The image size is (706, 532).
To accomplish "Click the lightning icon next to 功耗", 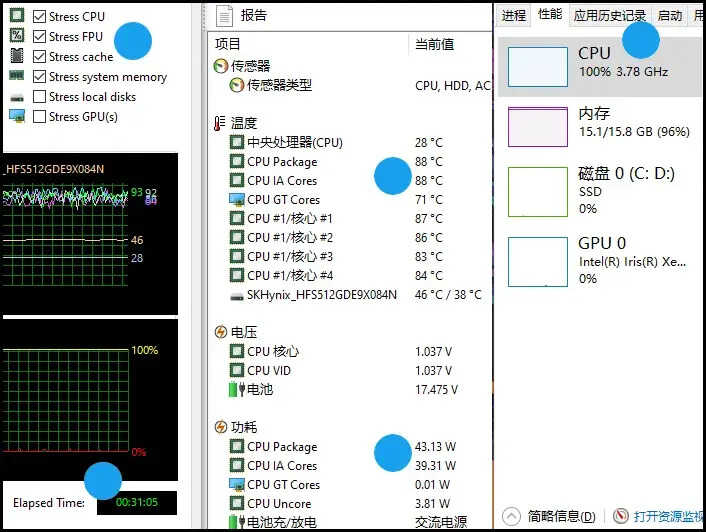I will point(221,427).
